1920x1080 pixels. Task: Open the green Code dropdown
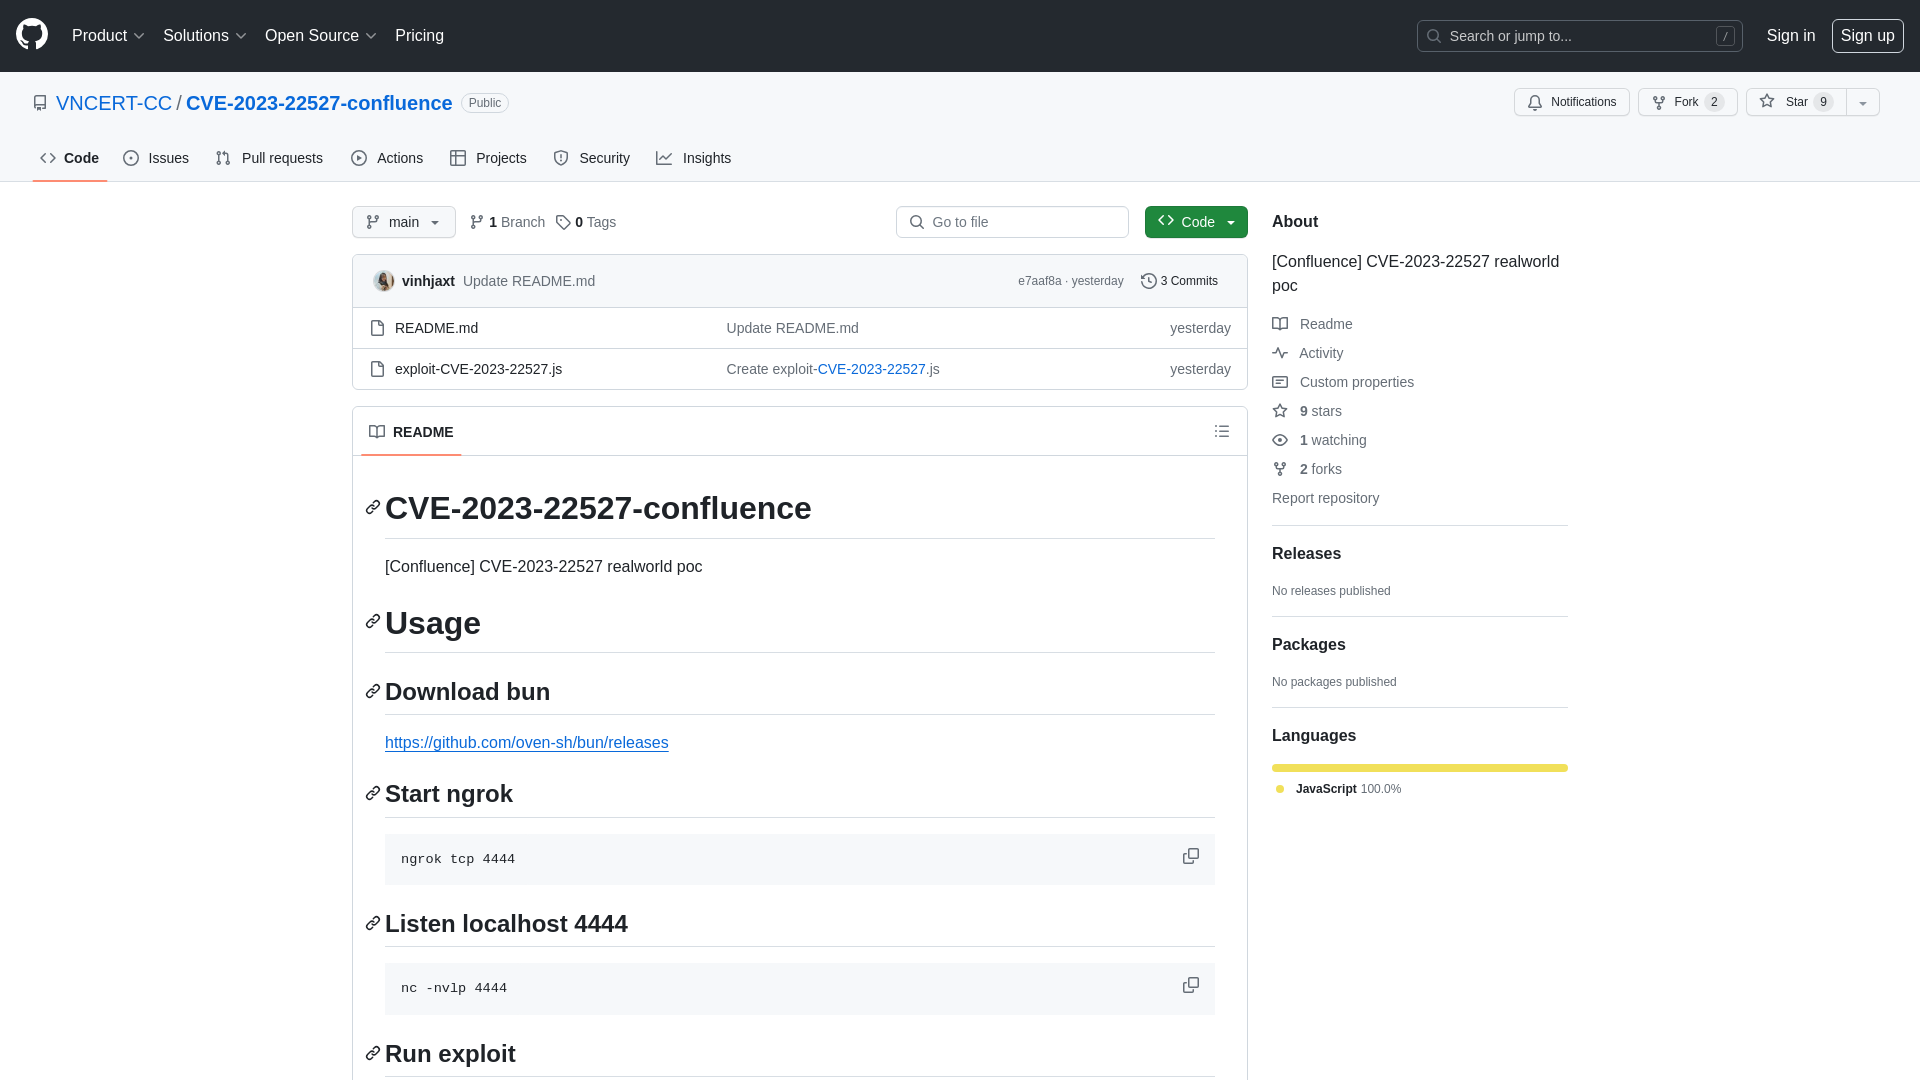1196,222
